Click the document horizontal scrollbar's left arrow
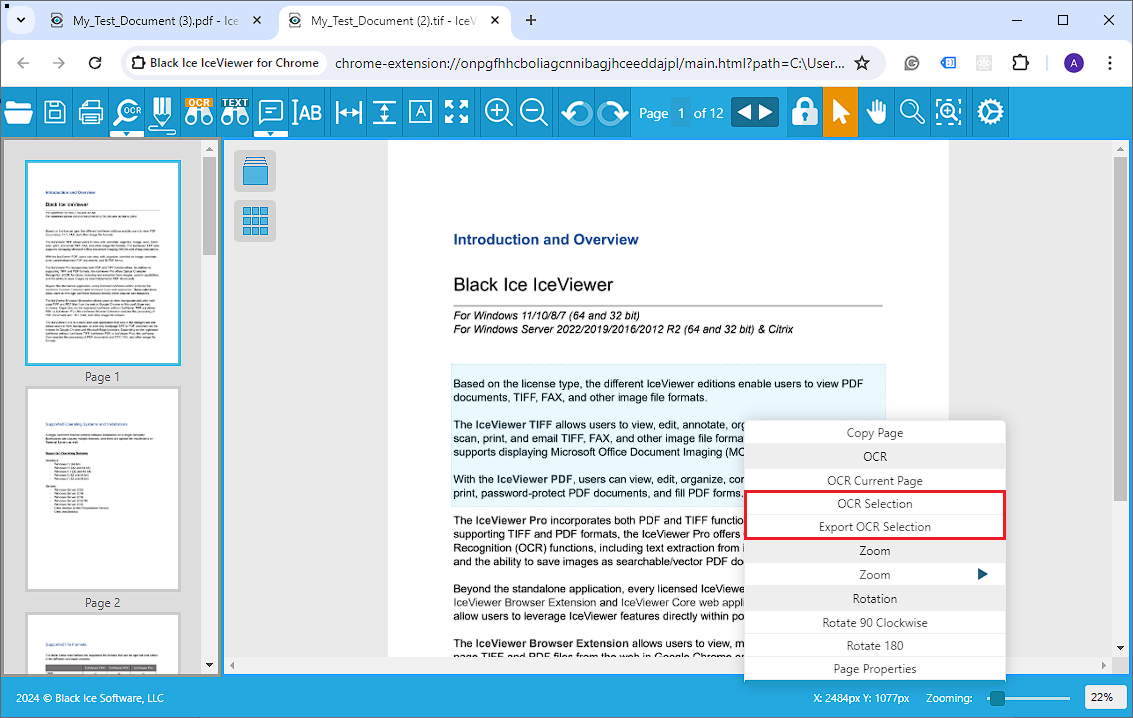Viewport: 1133px width, 718px height. 232,665
